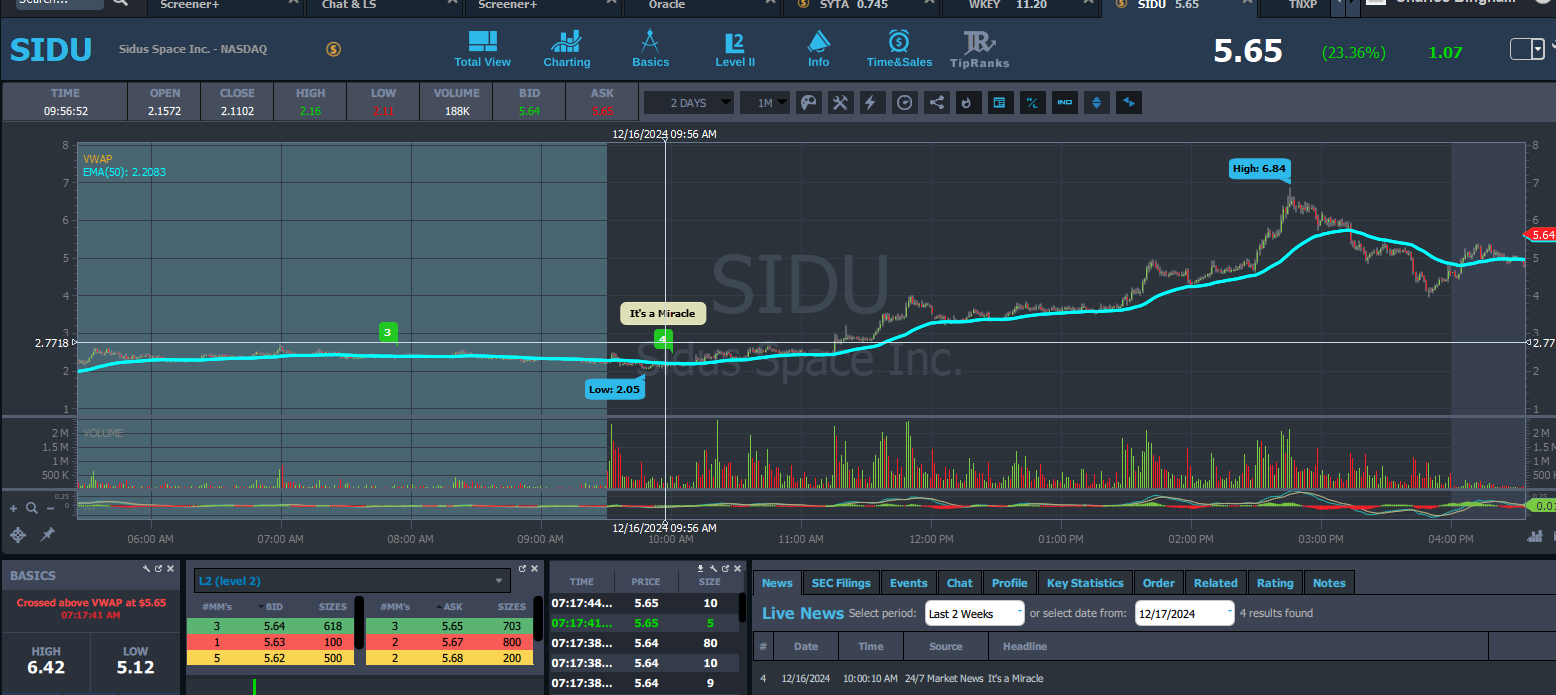
Task: Open the Last 2 Weeks period dropdown
Action: coord(975,613)
